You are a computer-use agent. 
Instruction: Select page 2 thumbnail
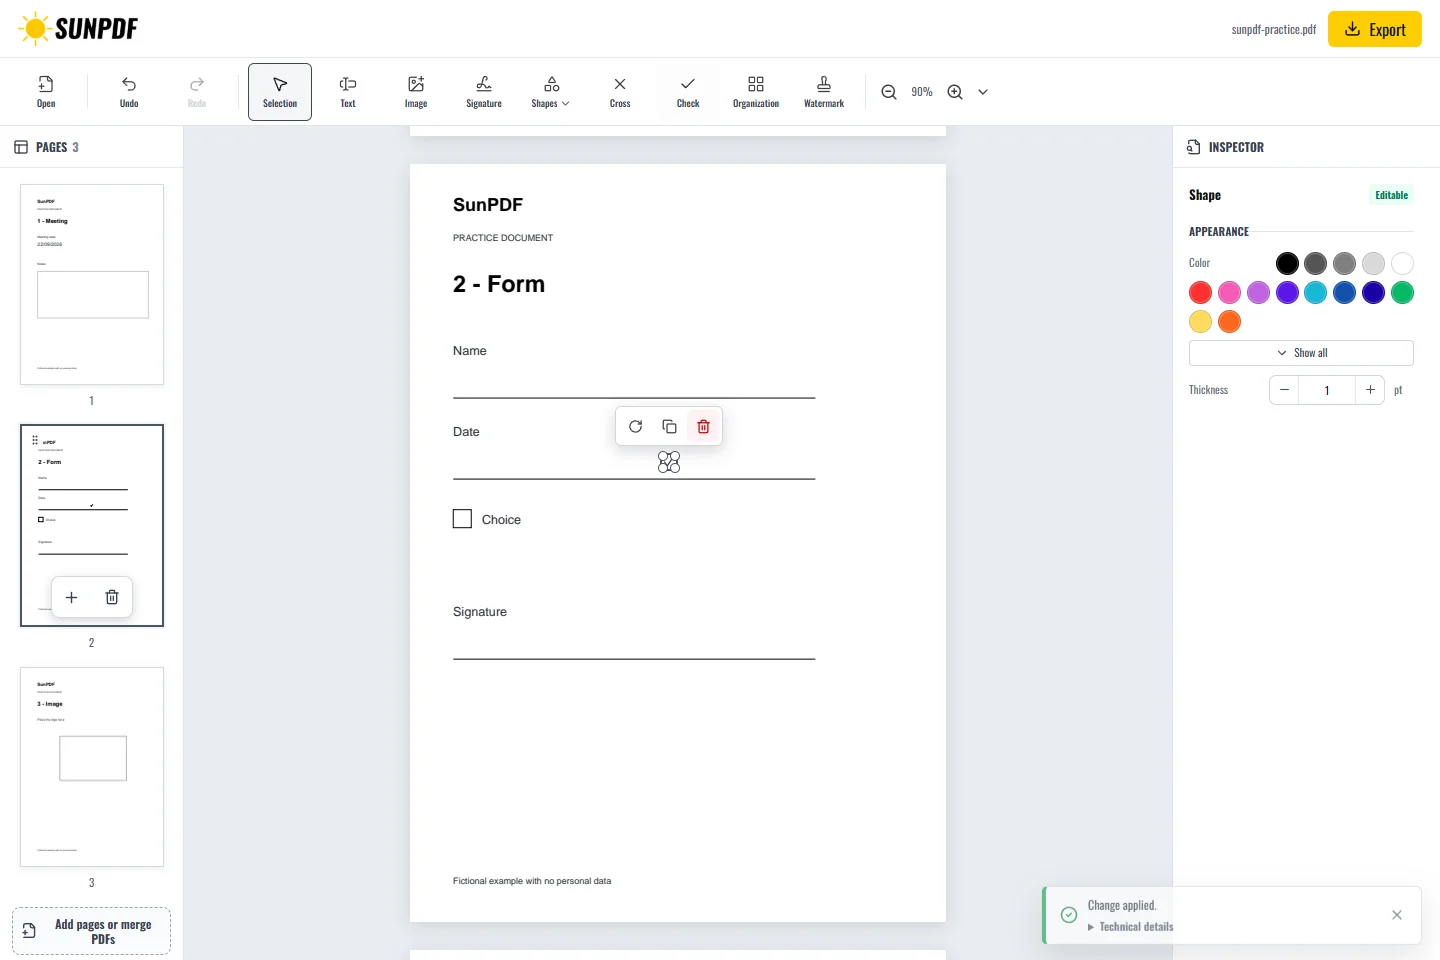pos(92,526)
